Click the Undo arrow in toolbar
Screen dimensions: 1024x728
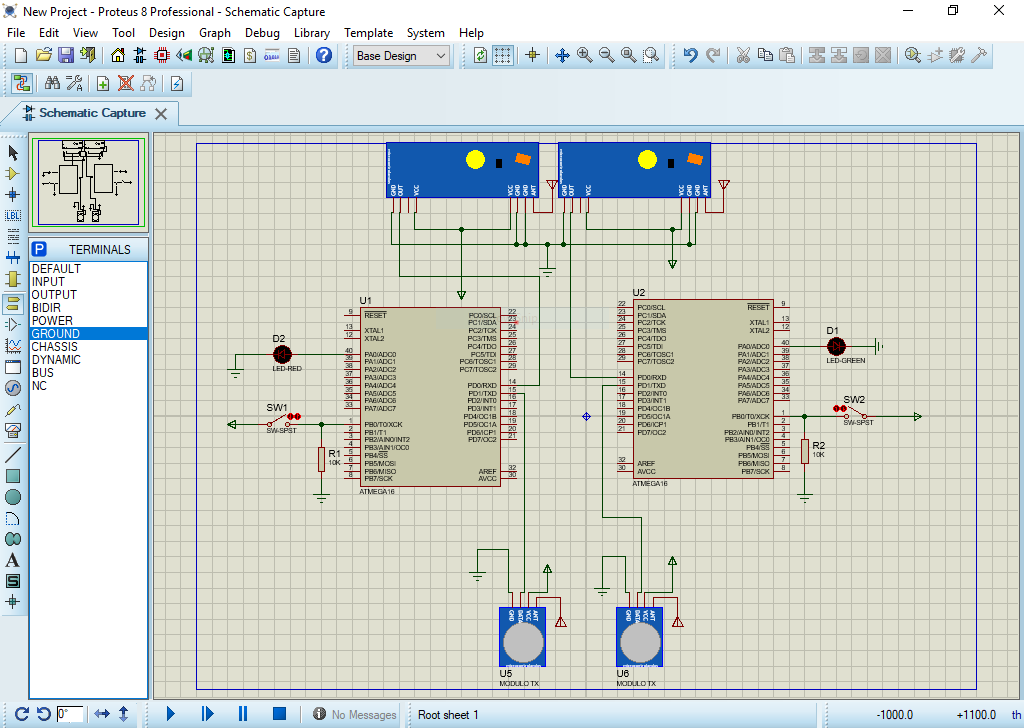pyautogui.click(x=690, y=56)
